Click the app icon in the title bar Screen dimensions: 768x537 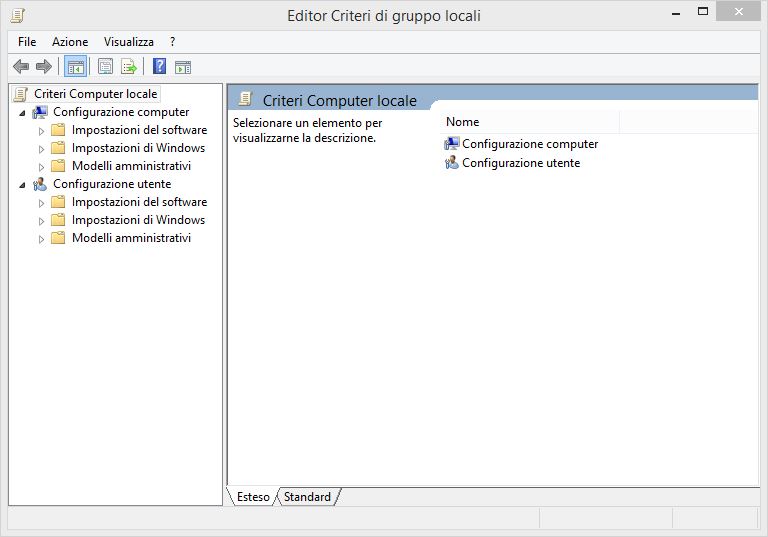click(17, 15)
